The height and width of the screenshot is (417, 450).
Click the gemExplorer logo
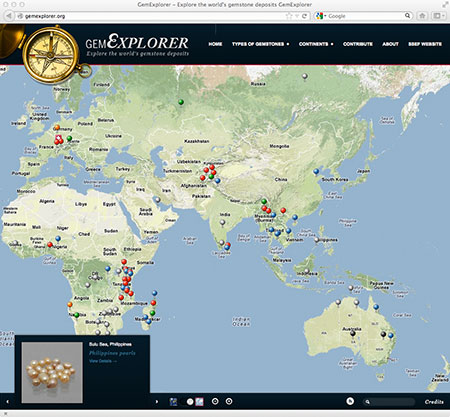click(x=137, y=45)
